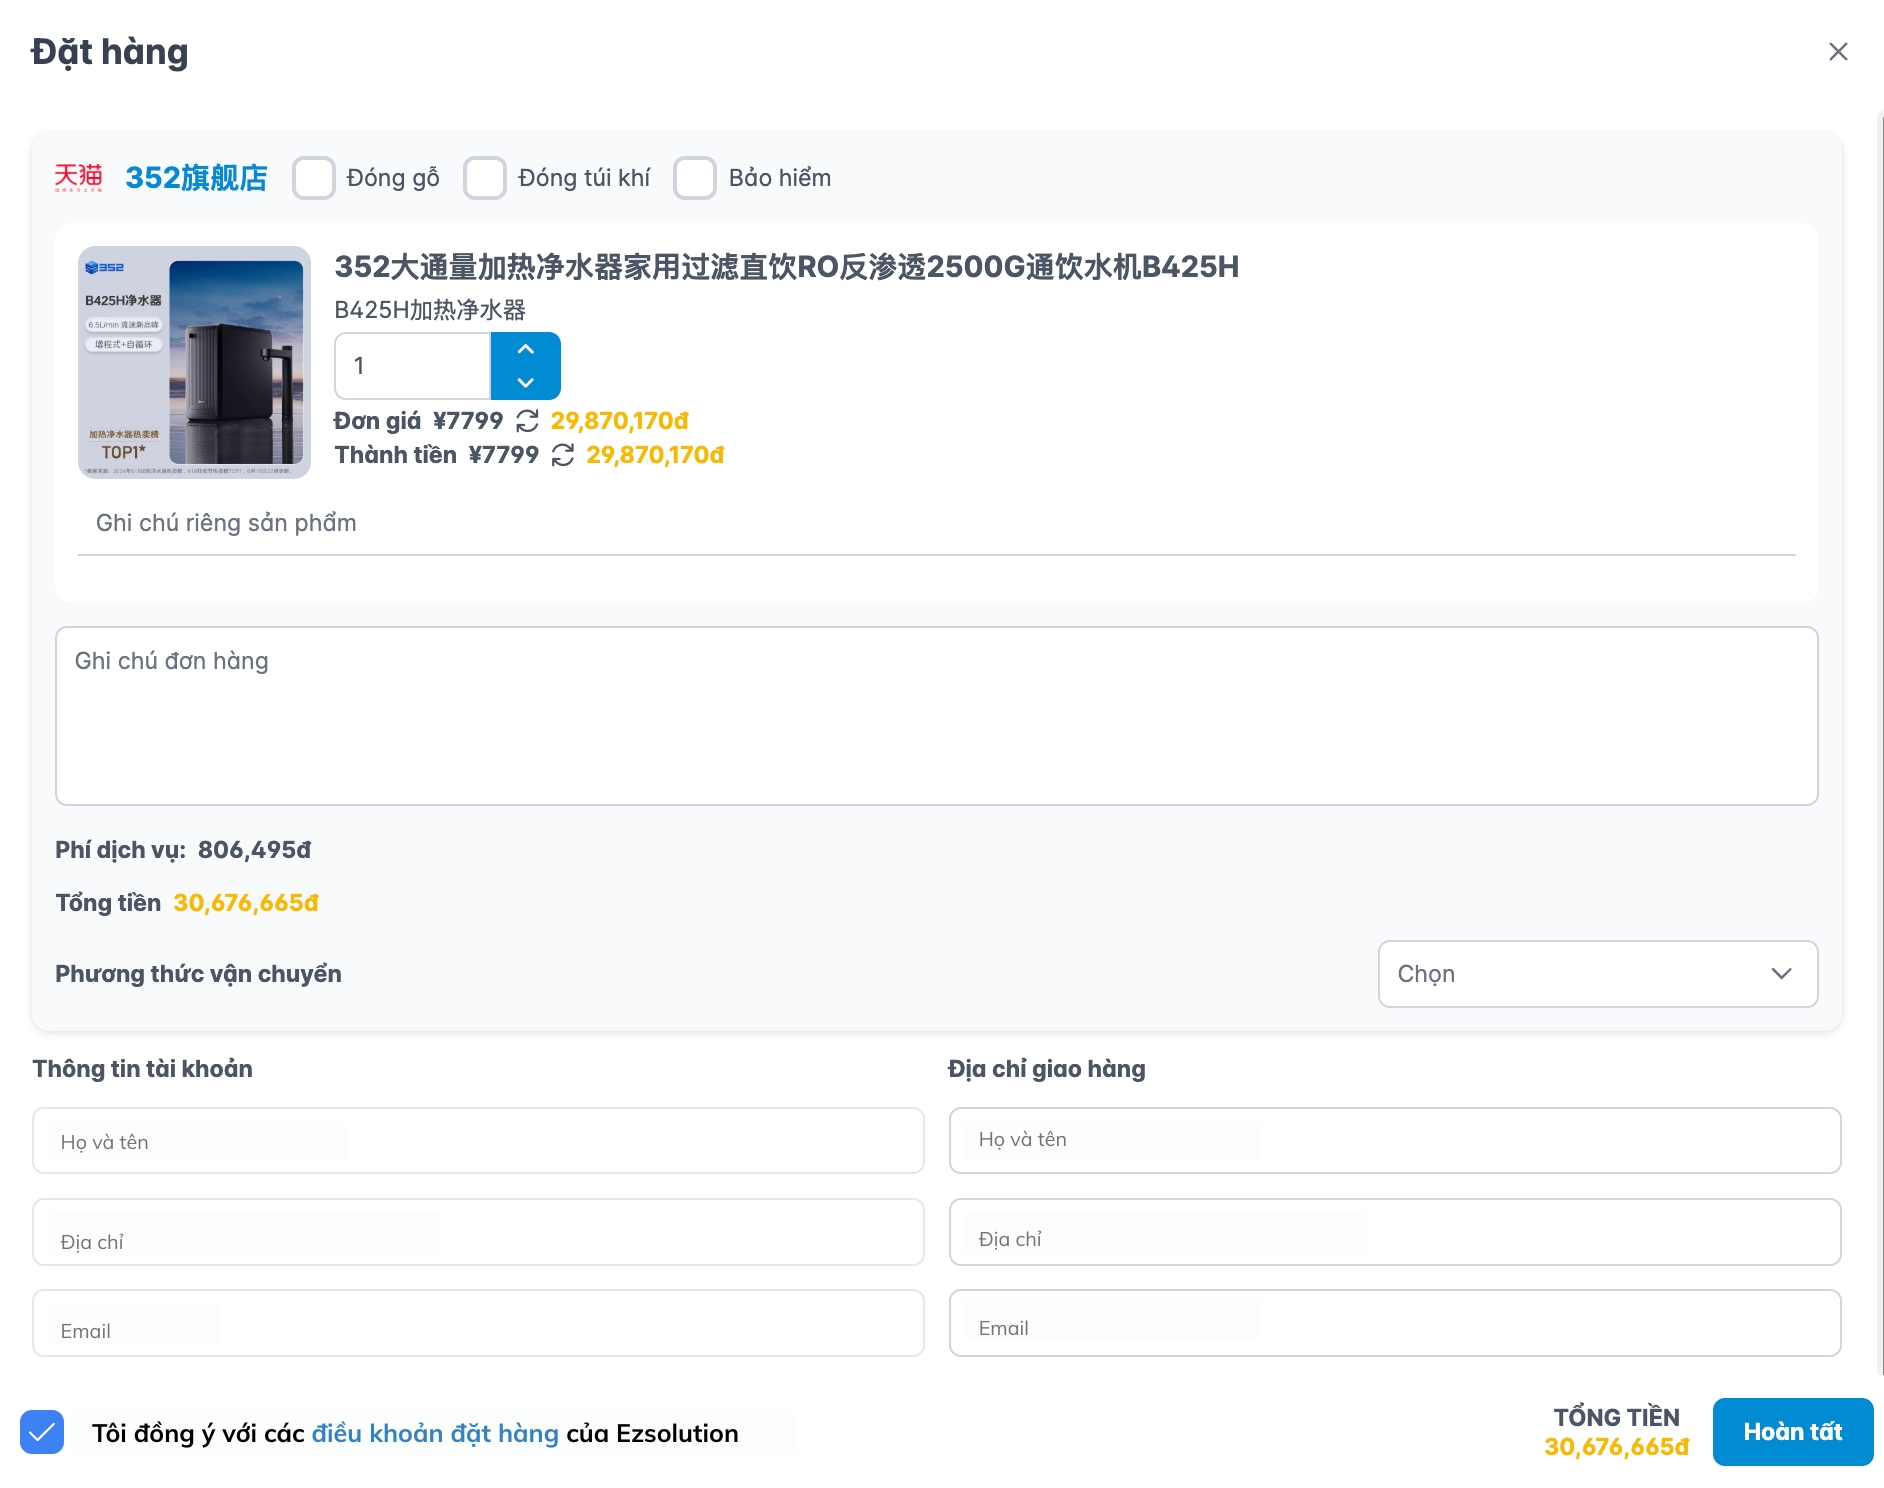Click into the Ghi chú đơn hàng textarea
1884x1488 pixels.
pyautogui.click(x=936, y=716)
